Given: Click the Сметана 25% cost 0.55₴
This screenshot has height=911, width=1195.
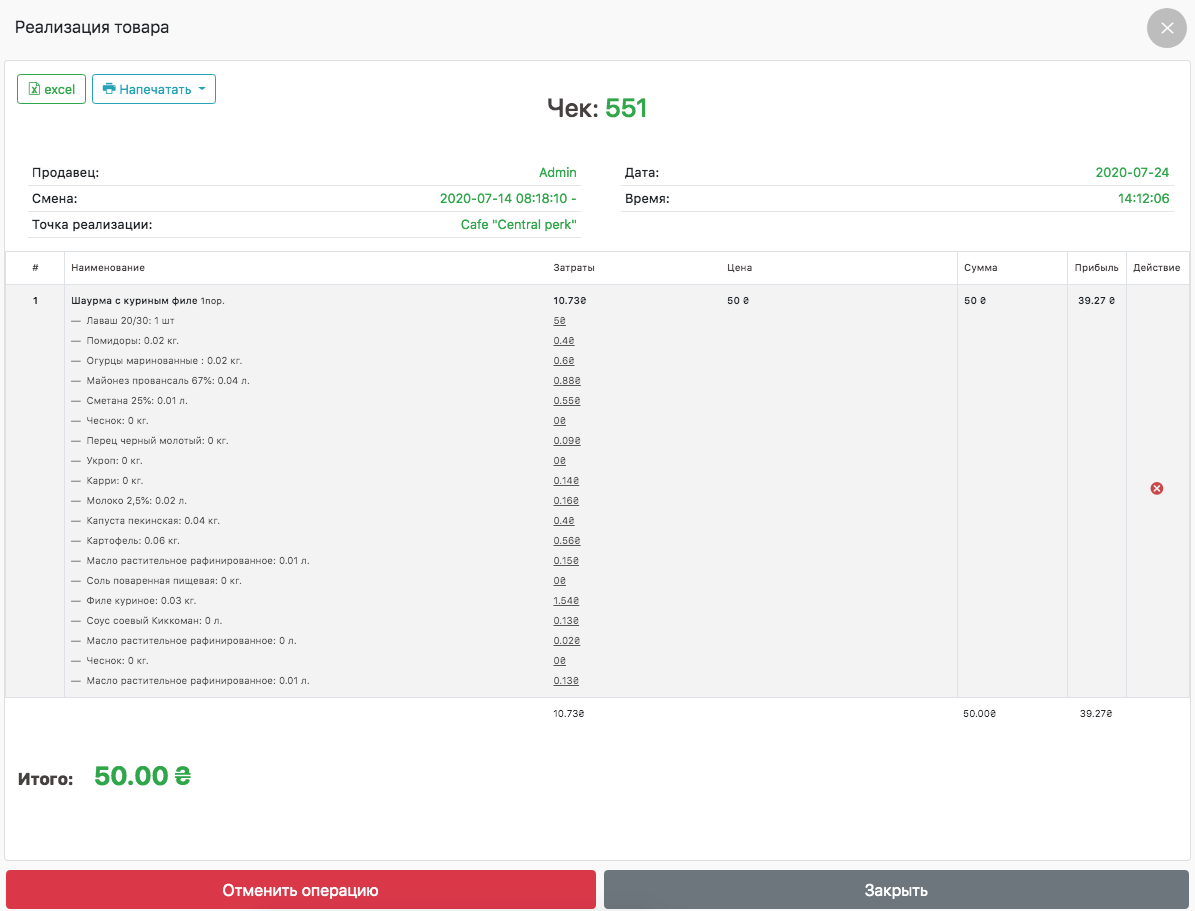Looking at the screenshot, I should tap(566, 400).
